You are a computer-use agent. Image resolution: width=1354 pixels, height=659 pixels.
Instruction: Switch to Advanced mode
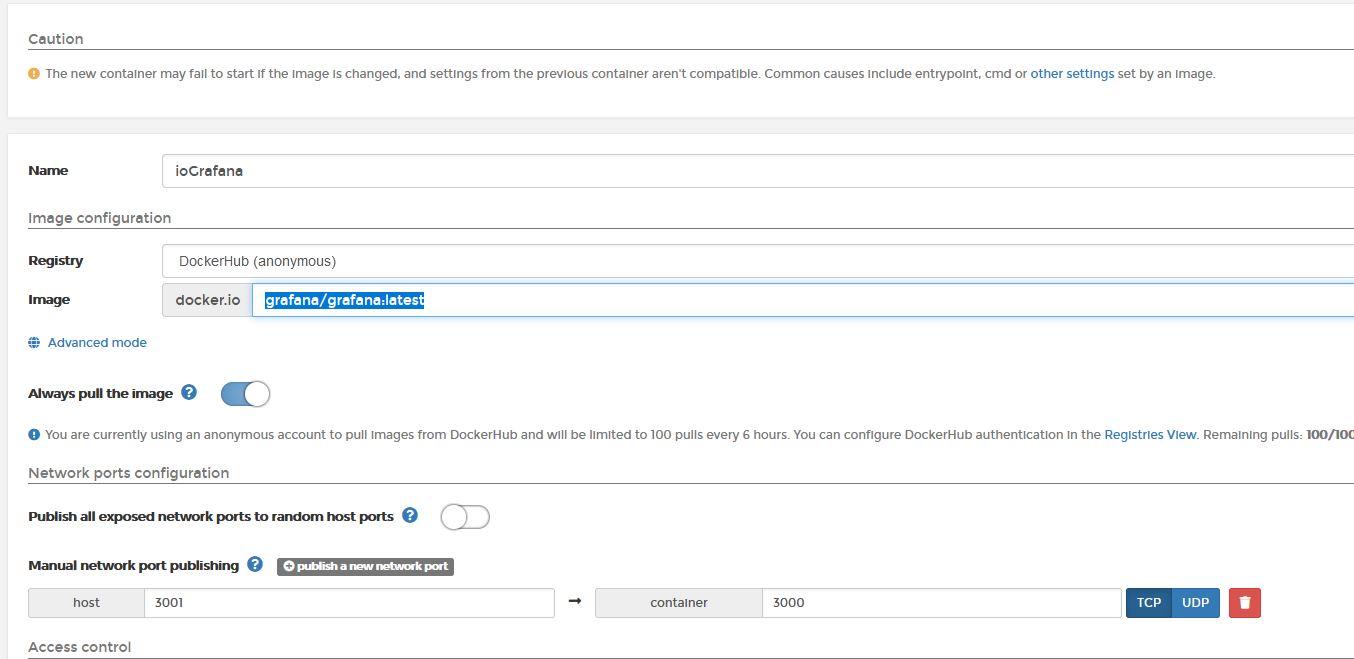tap(97, 343)
